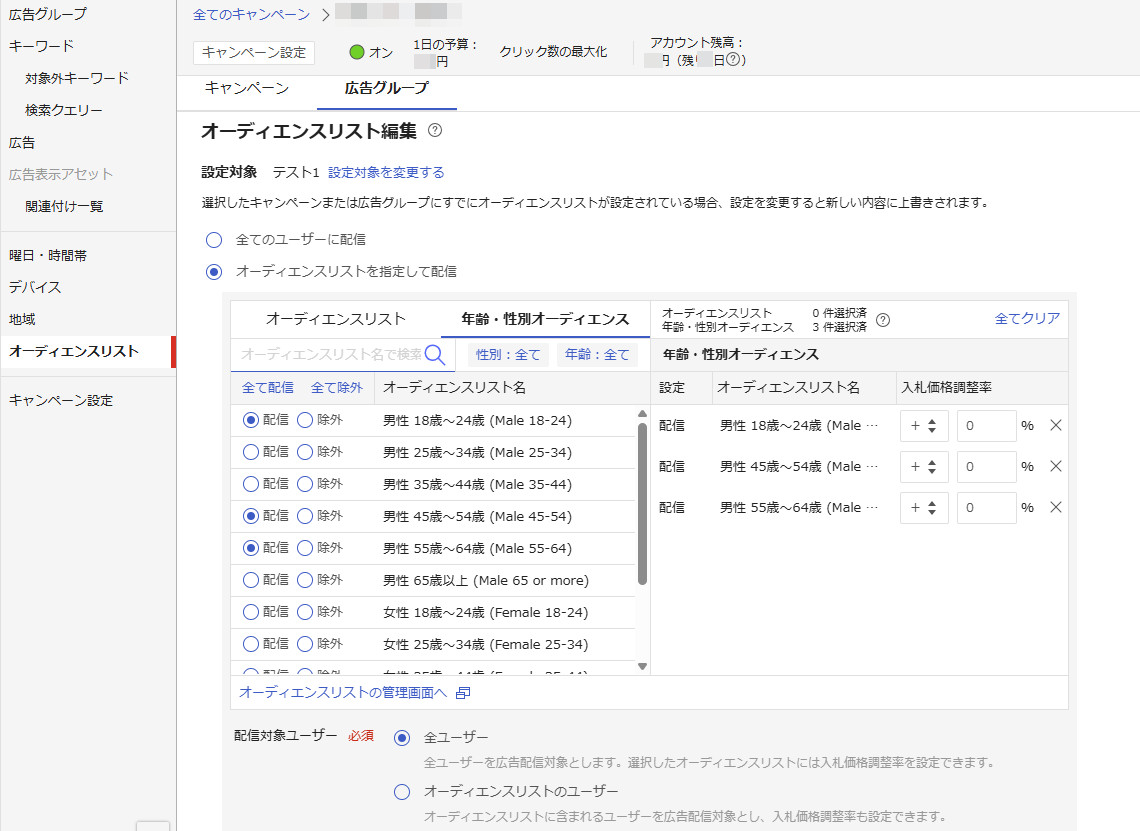Click help icon next to 件選択済 counts
This screenshot has height=831, width=1140.
[883, 320]
